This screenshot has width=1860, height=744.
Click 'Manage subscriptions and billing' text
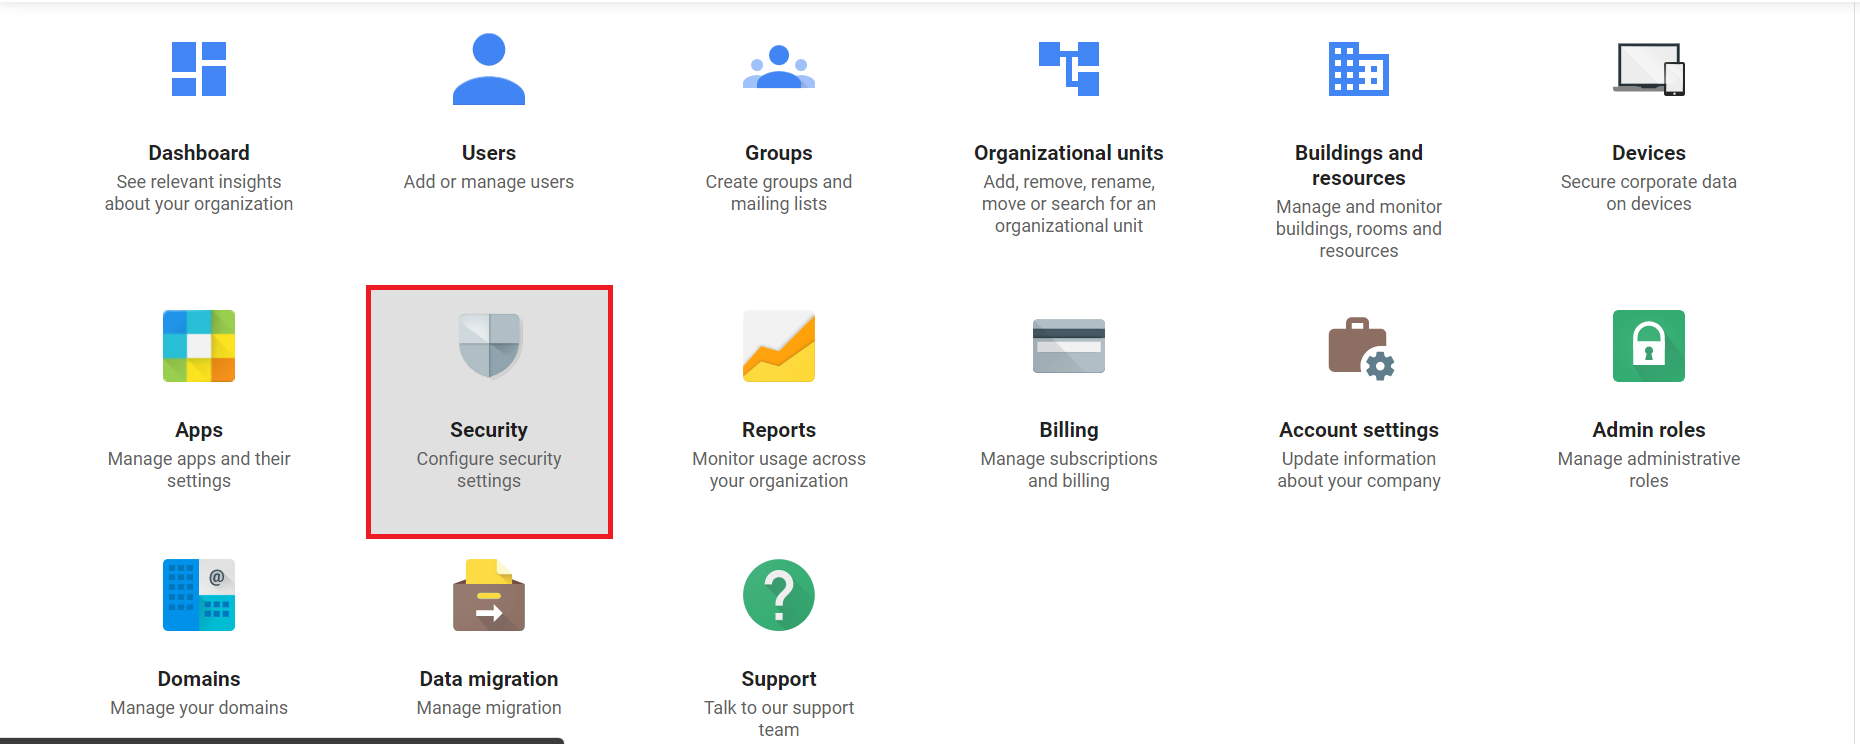1069,470
